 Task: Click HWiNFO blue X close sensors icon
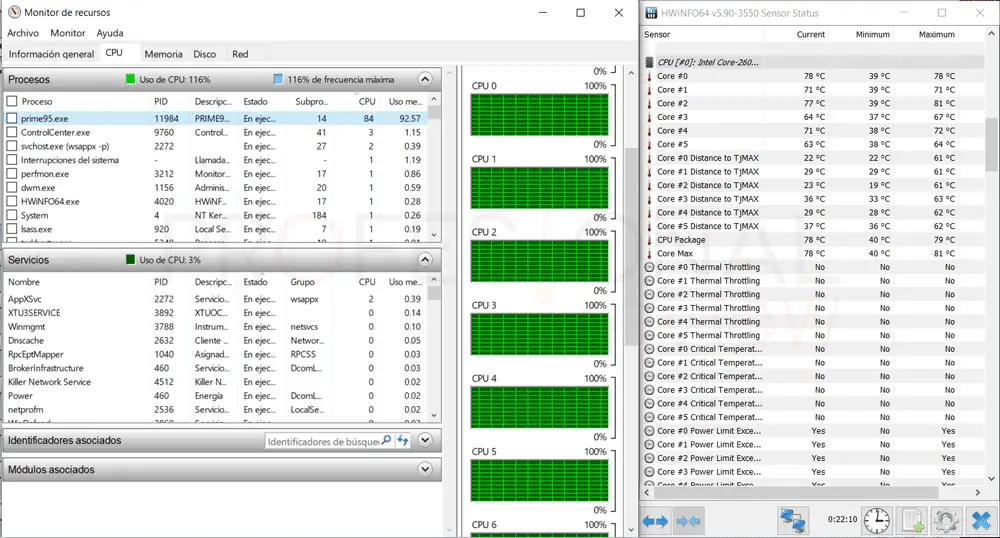(981, 521)
